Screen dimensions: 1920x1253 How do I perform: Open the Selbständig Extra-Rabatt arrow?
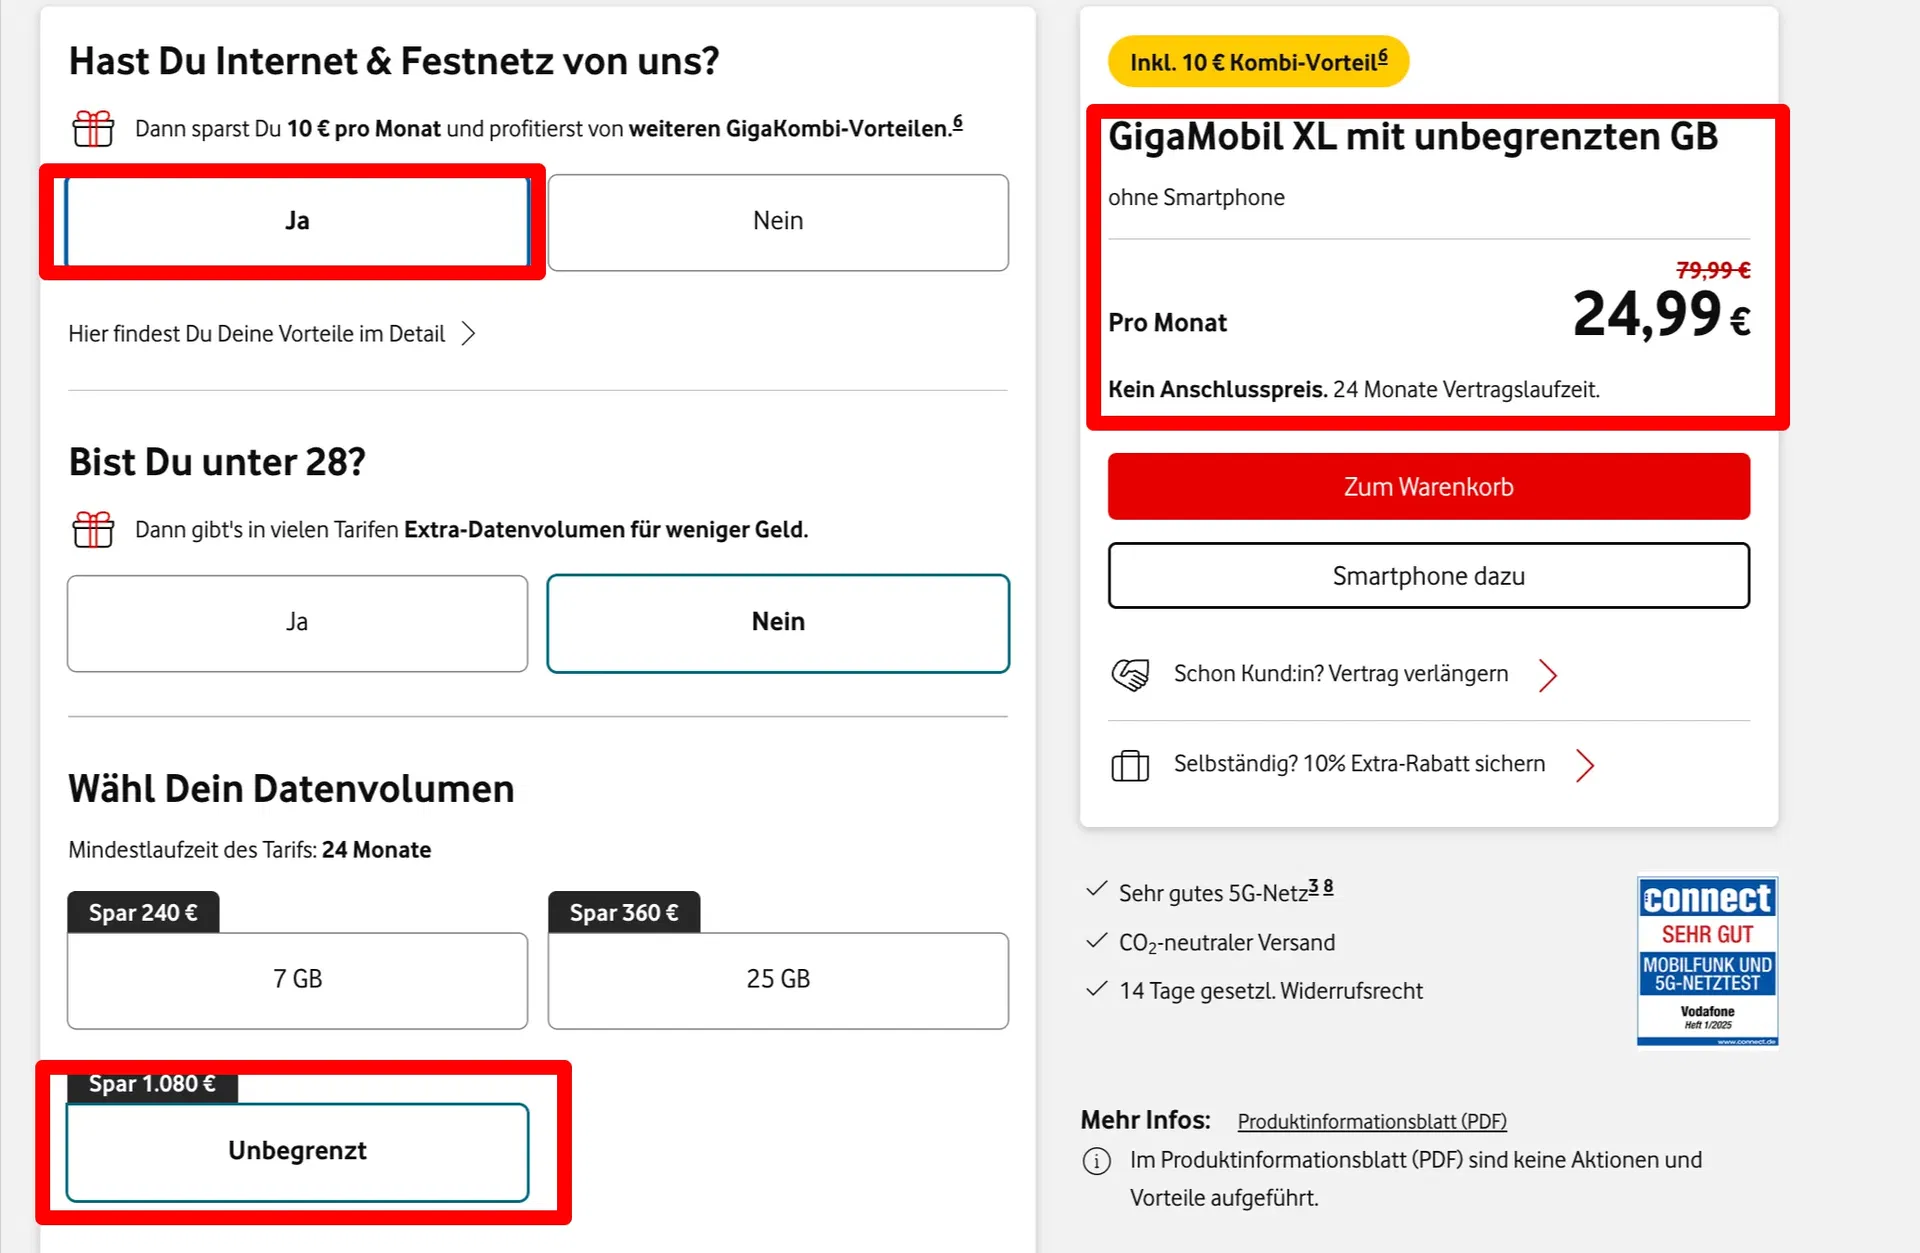pos(1585,765)
